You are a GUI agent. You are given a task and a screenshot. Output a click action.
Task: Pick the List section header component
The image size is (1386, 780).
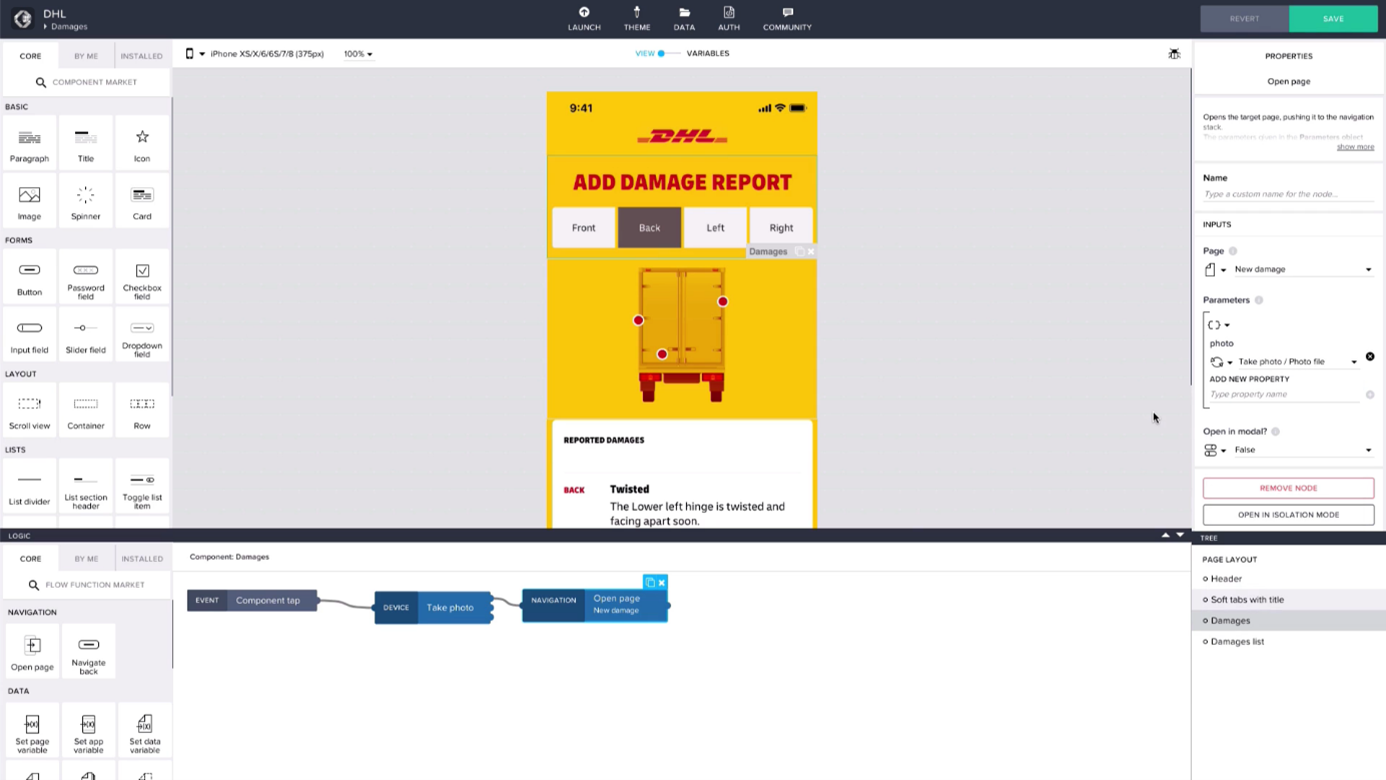(86, 488)
